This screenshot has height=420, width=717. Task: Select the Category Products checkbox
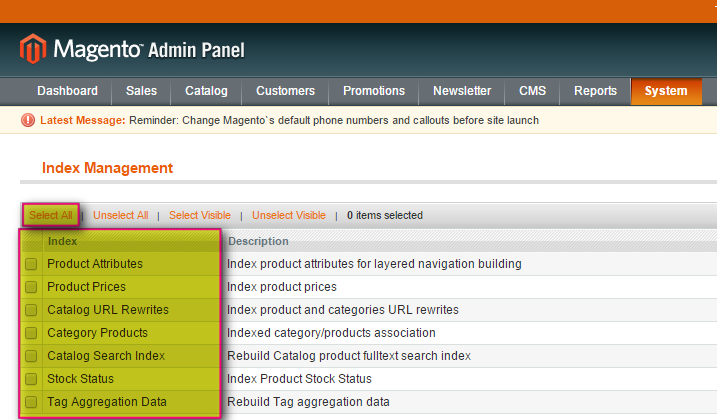[32, 333]
